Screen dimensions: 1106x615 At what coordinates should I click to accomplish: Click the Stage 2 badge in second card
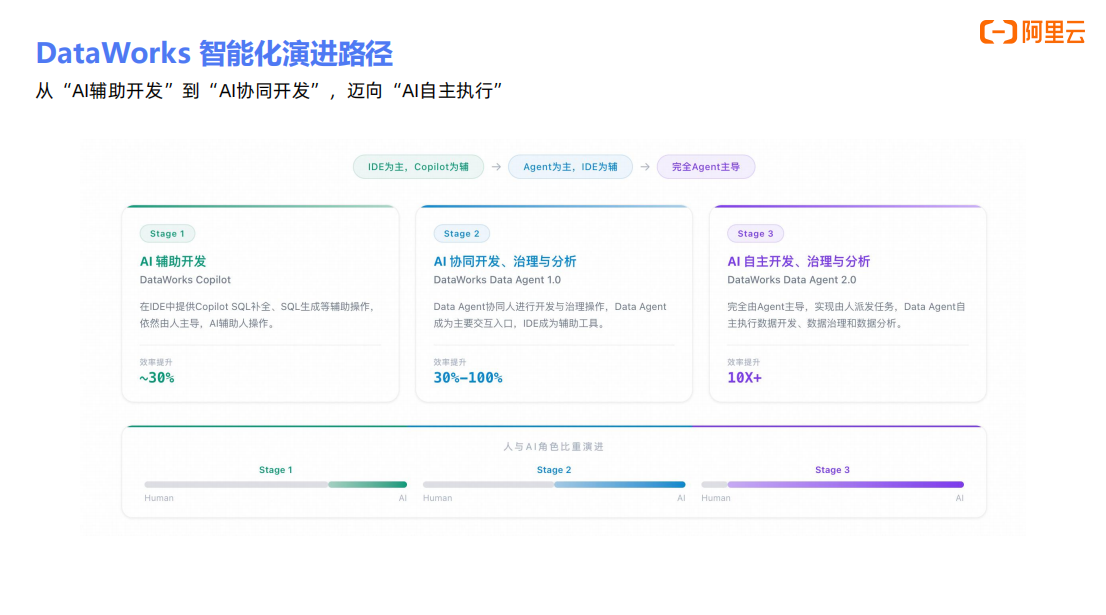461,233
